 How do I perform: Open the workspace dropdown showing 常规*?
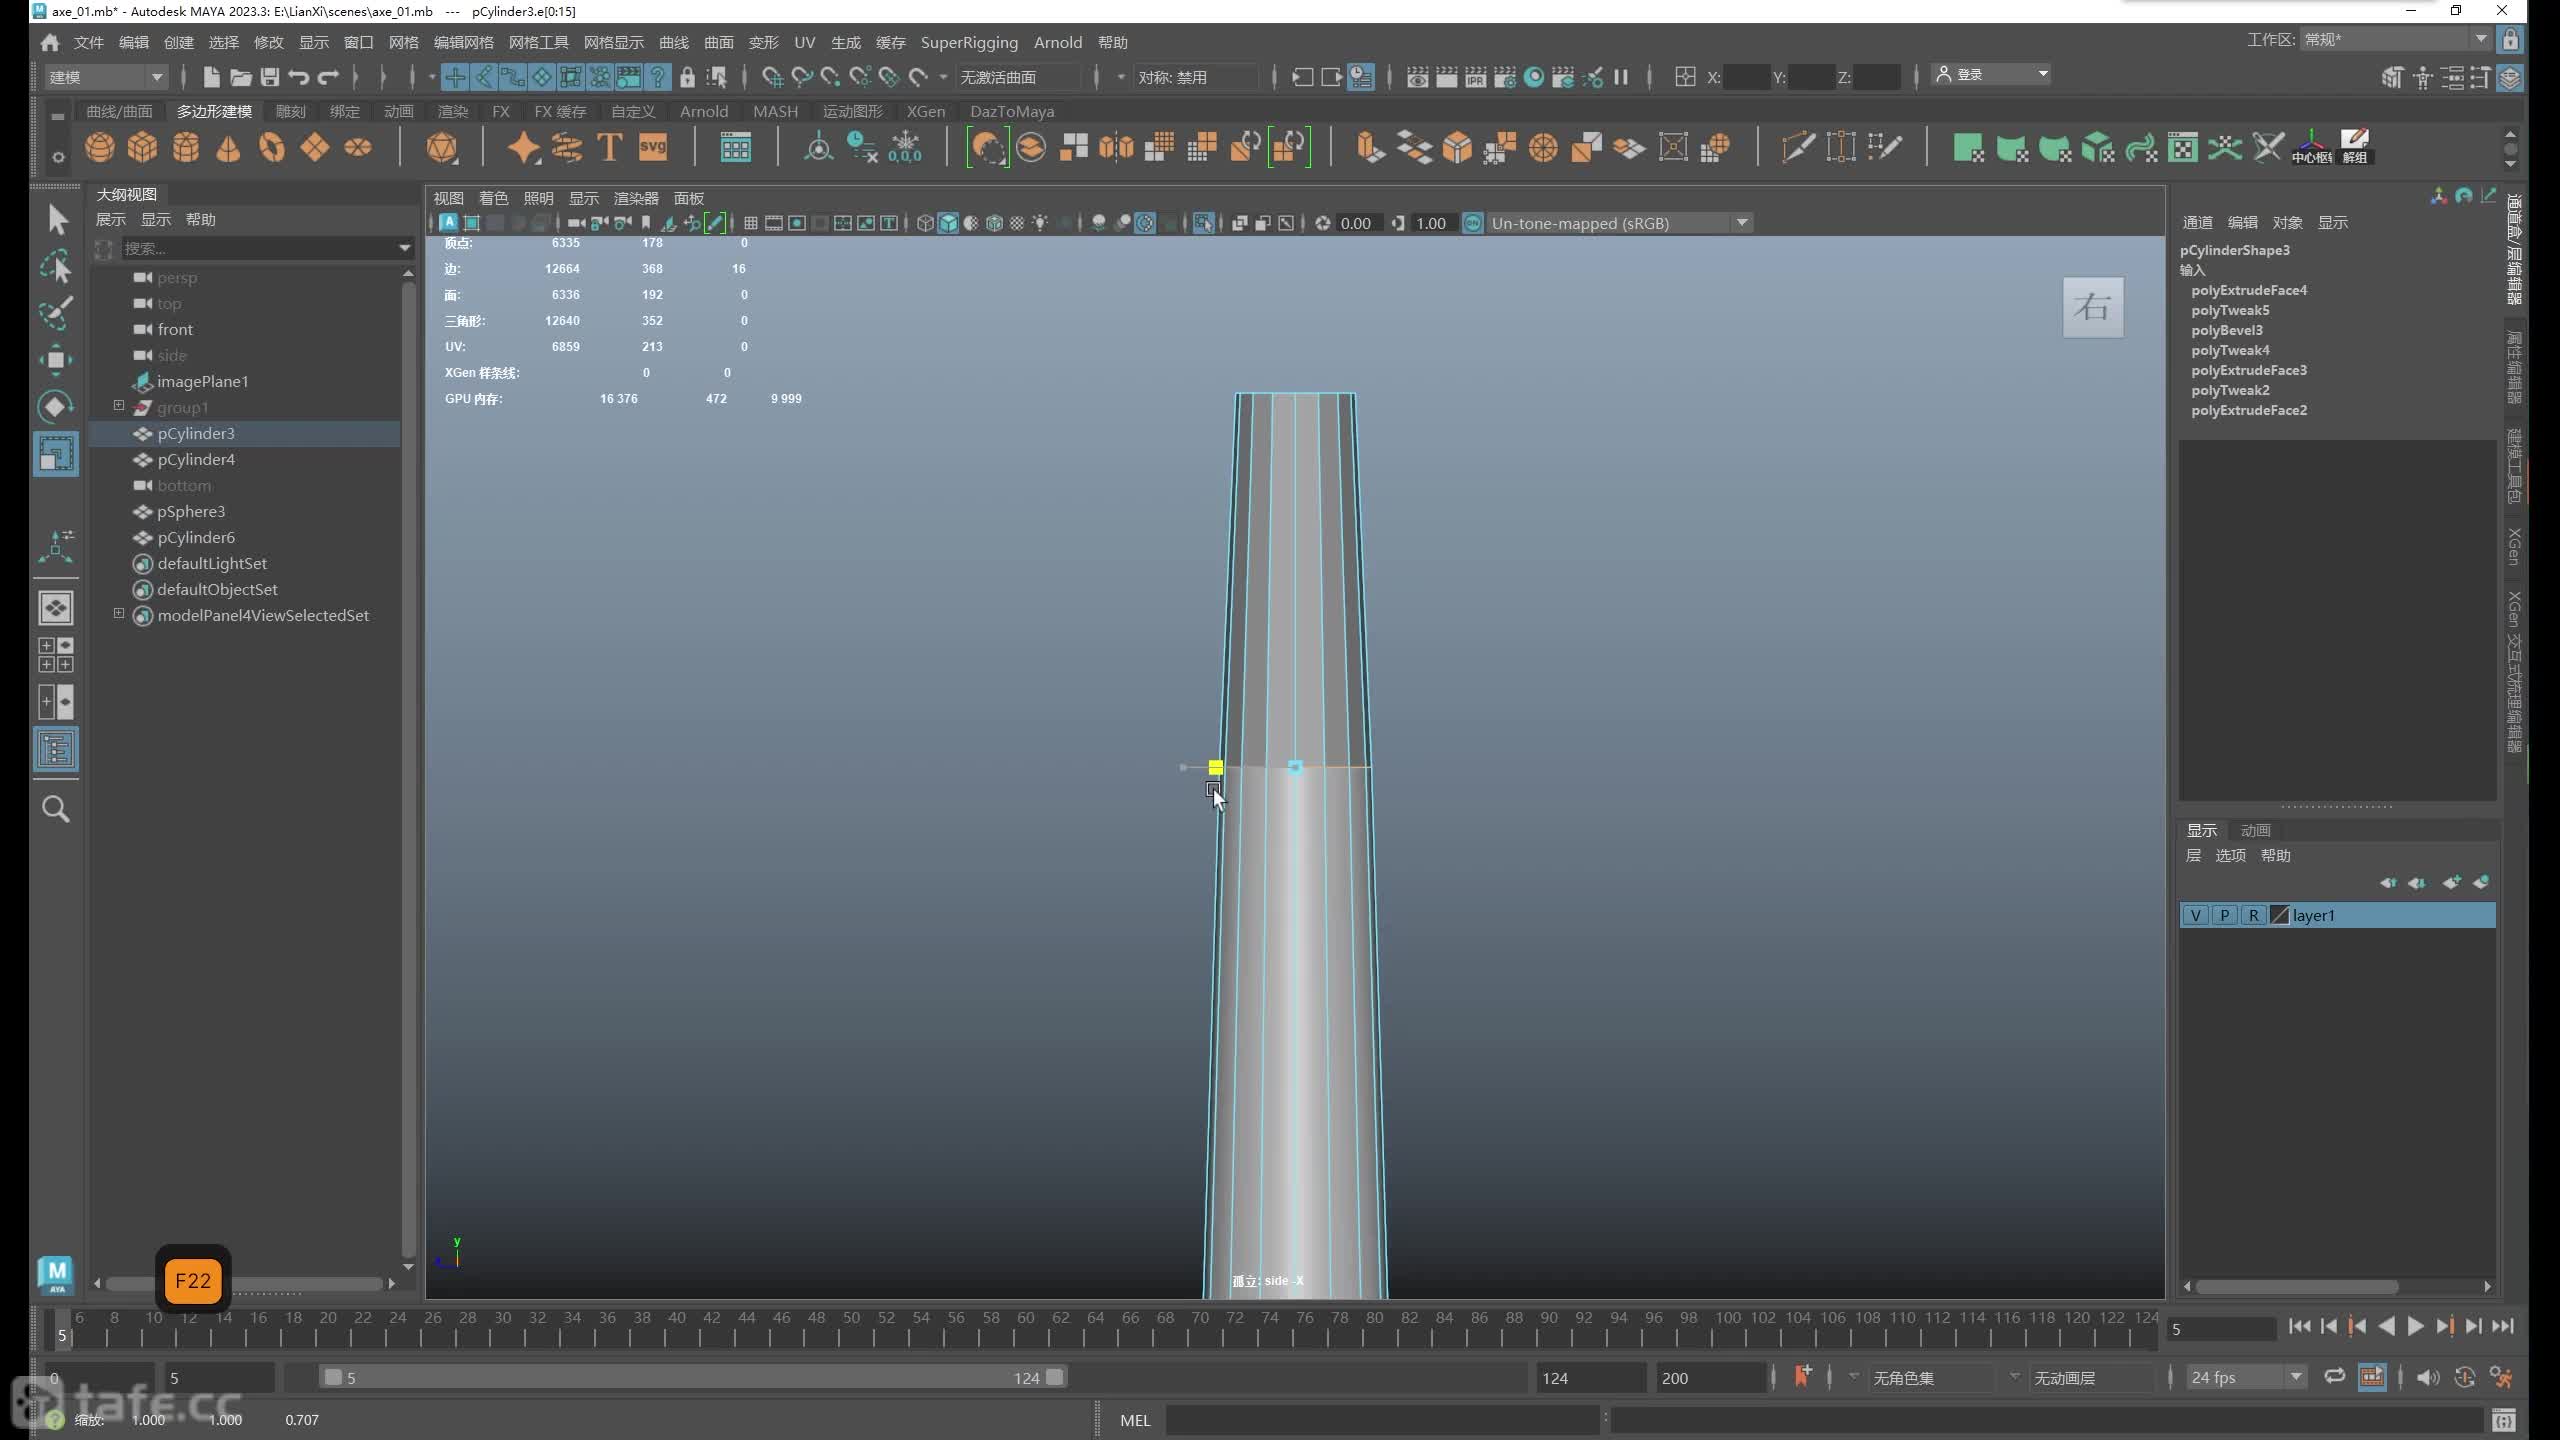click(2395, 39)
